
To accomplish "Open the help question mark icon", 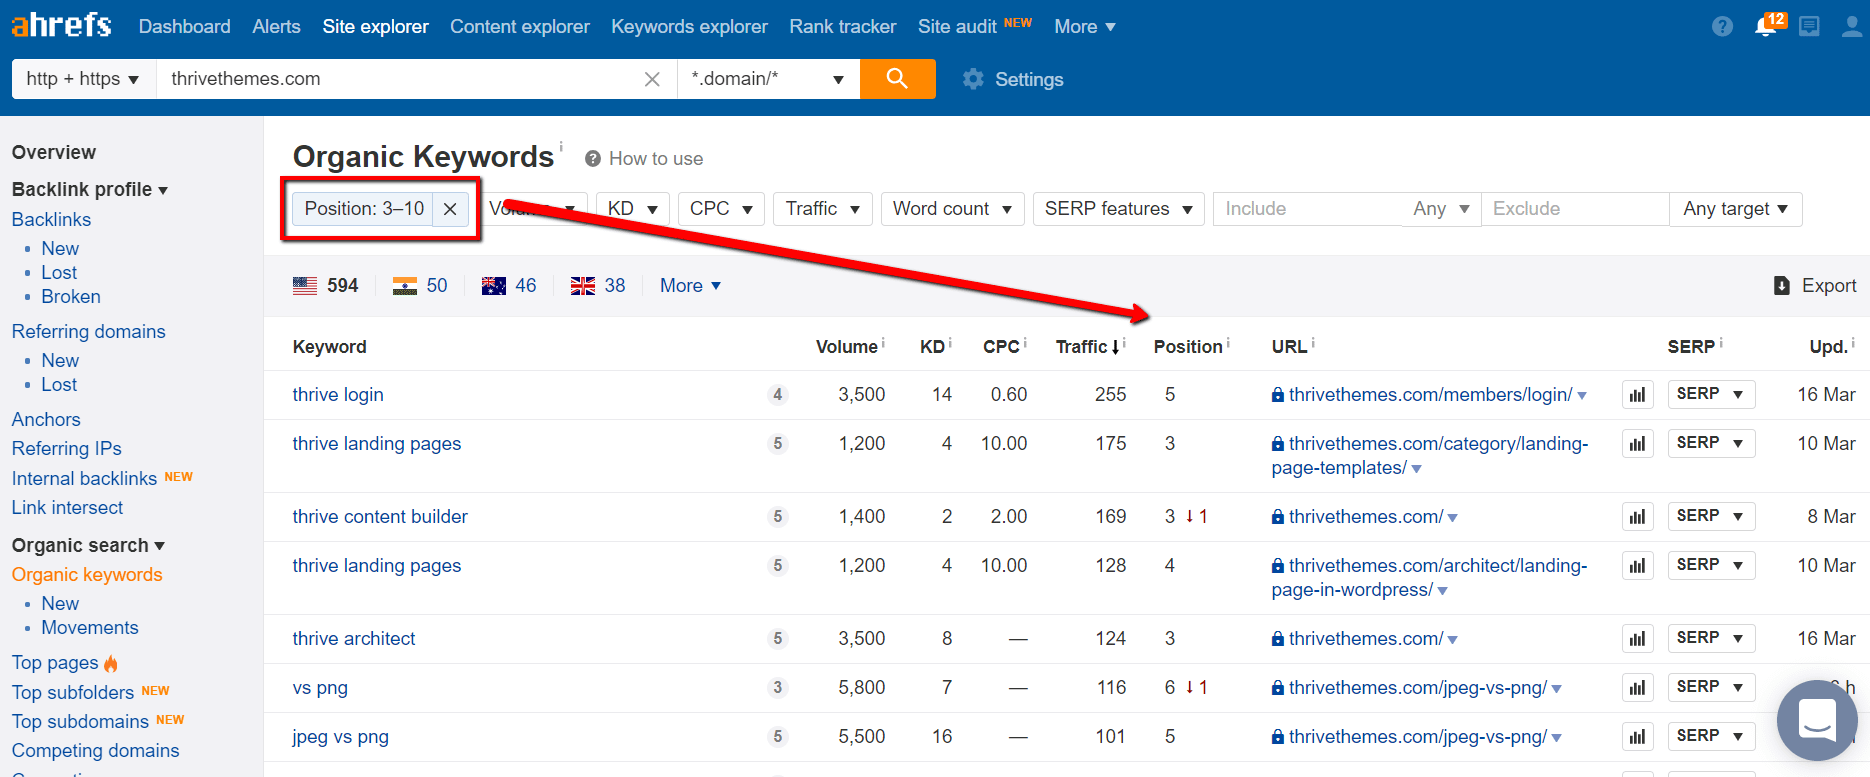I will pos(1722,26).
